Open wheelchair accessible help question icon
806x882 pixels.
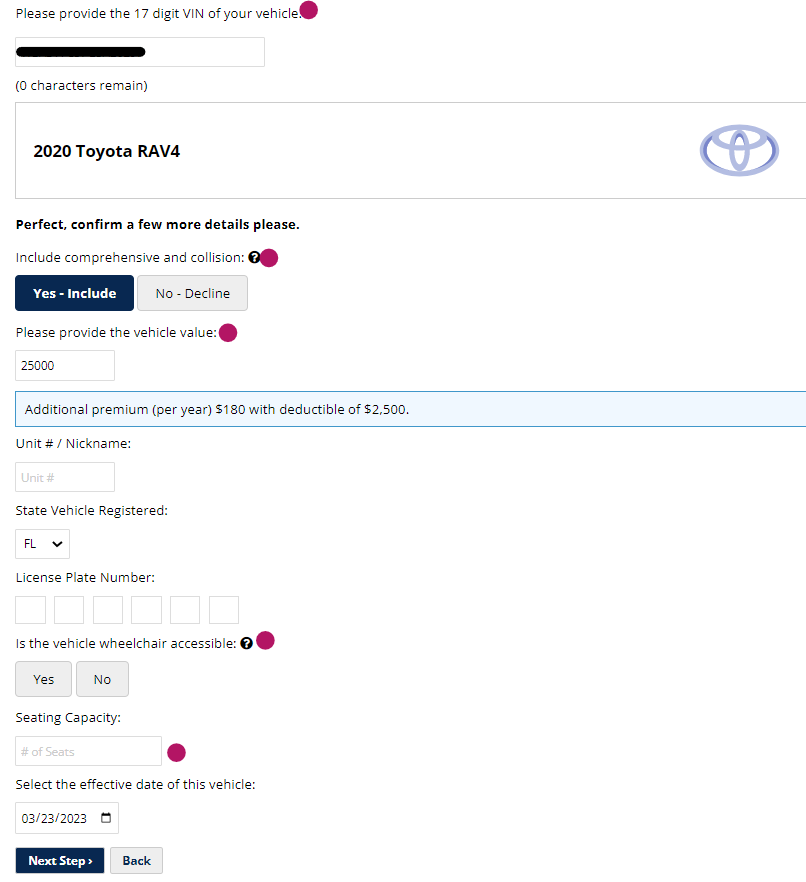pos(246,643)
